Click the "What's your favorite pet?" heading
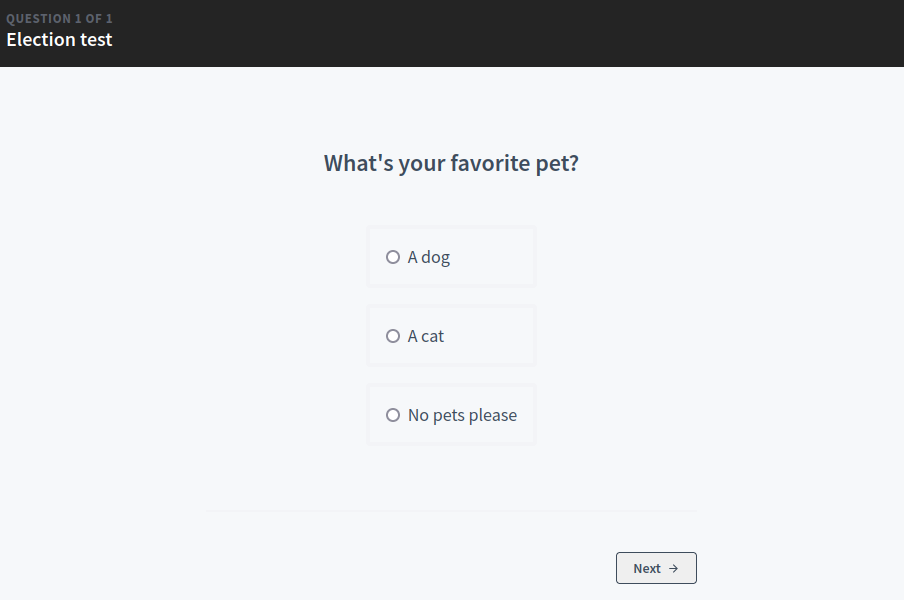Viewport: 904px width, 600px height. (451, 163)
